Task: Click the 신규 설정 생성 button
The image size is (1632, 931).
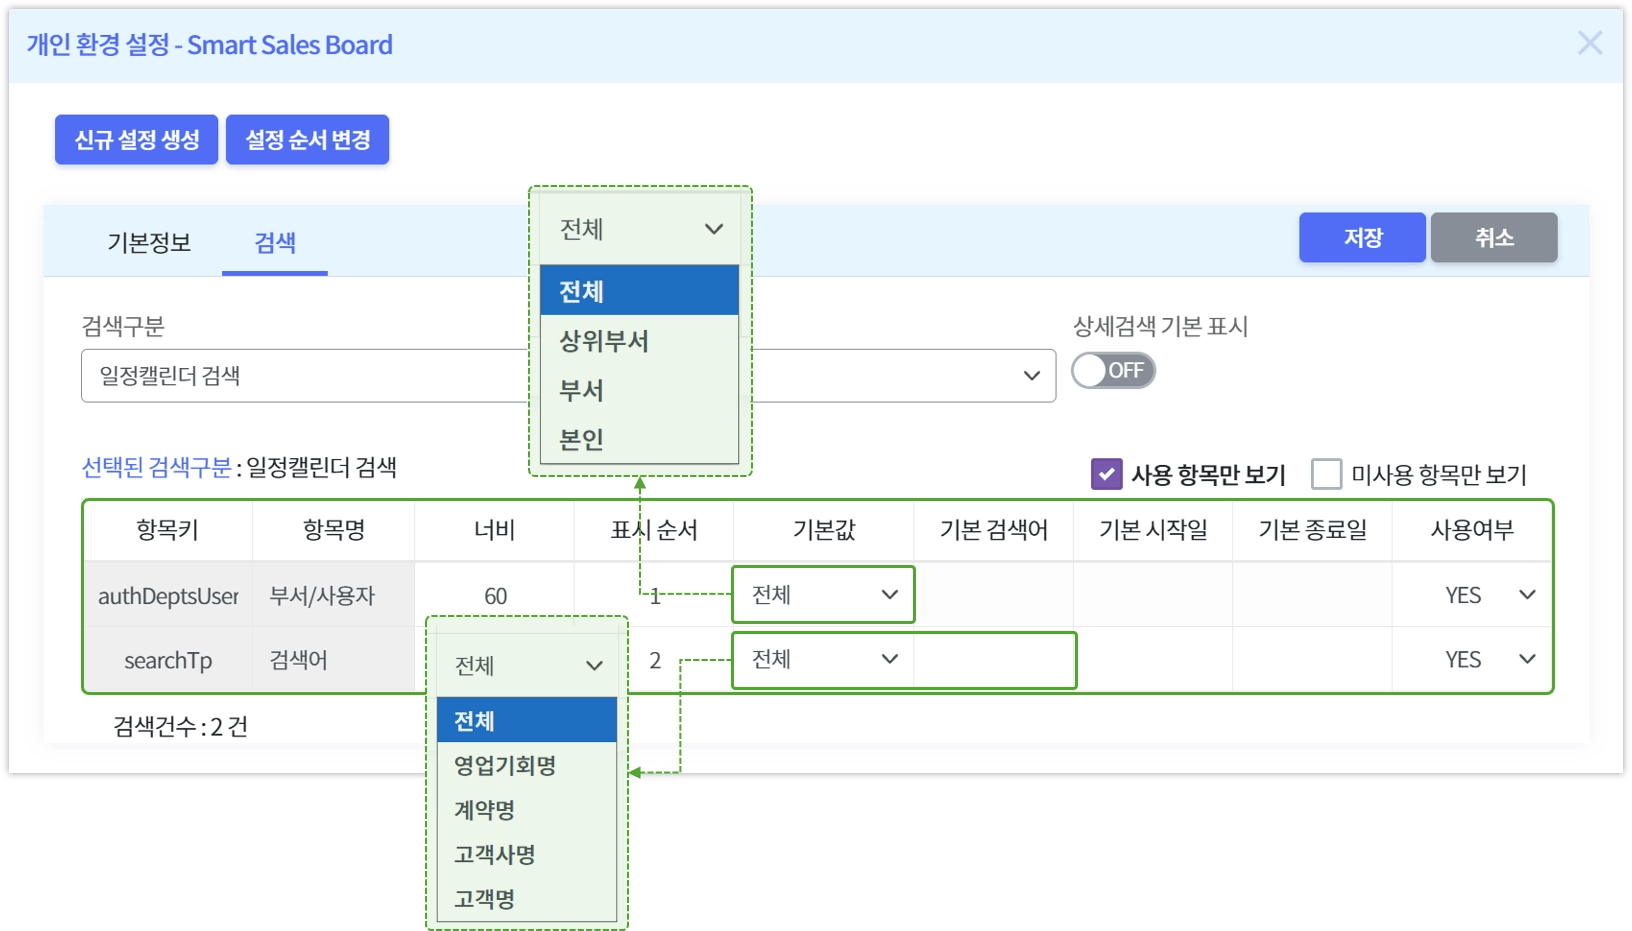Action: pos(136,139)
